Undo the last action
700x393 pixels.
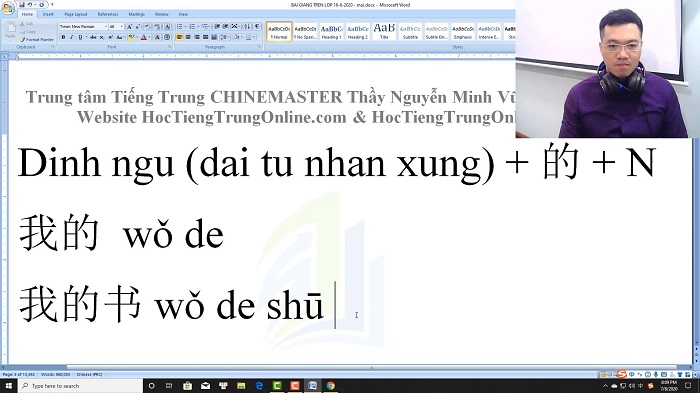coord(30,5)
